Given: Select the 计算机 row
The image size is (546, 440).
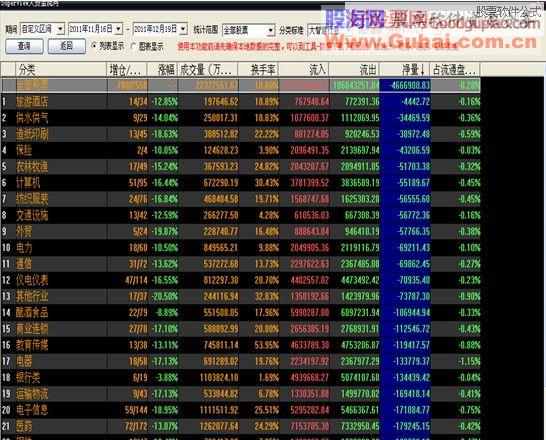Looking at the screenshot, I should click(x=241, y=183).
